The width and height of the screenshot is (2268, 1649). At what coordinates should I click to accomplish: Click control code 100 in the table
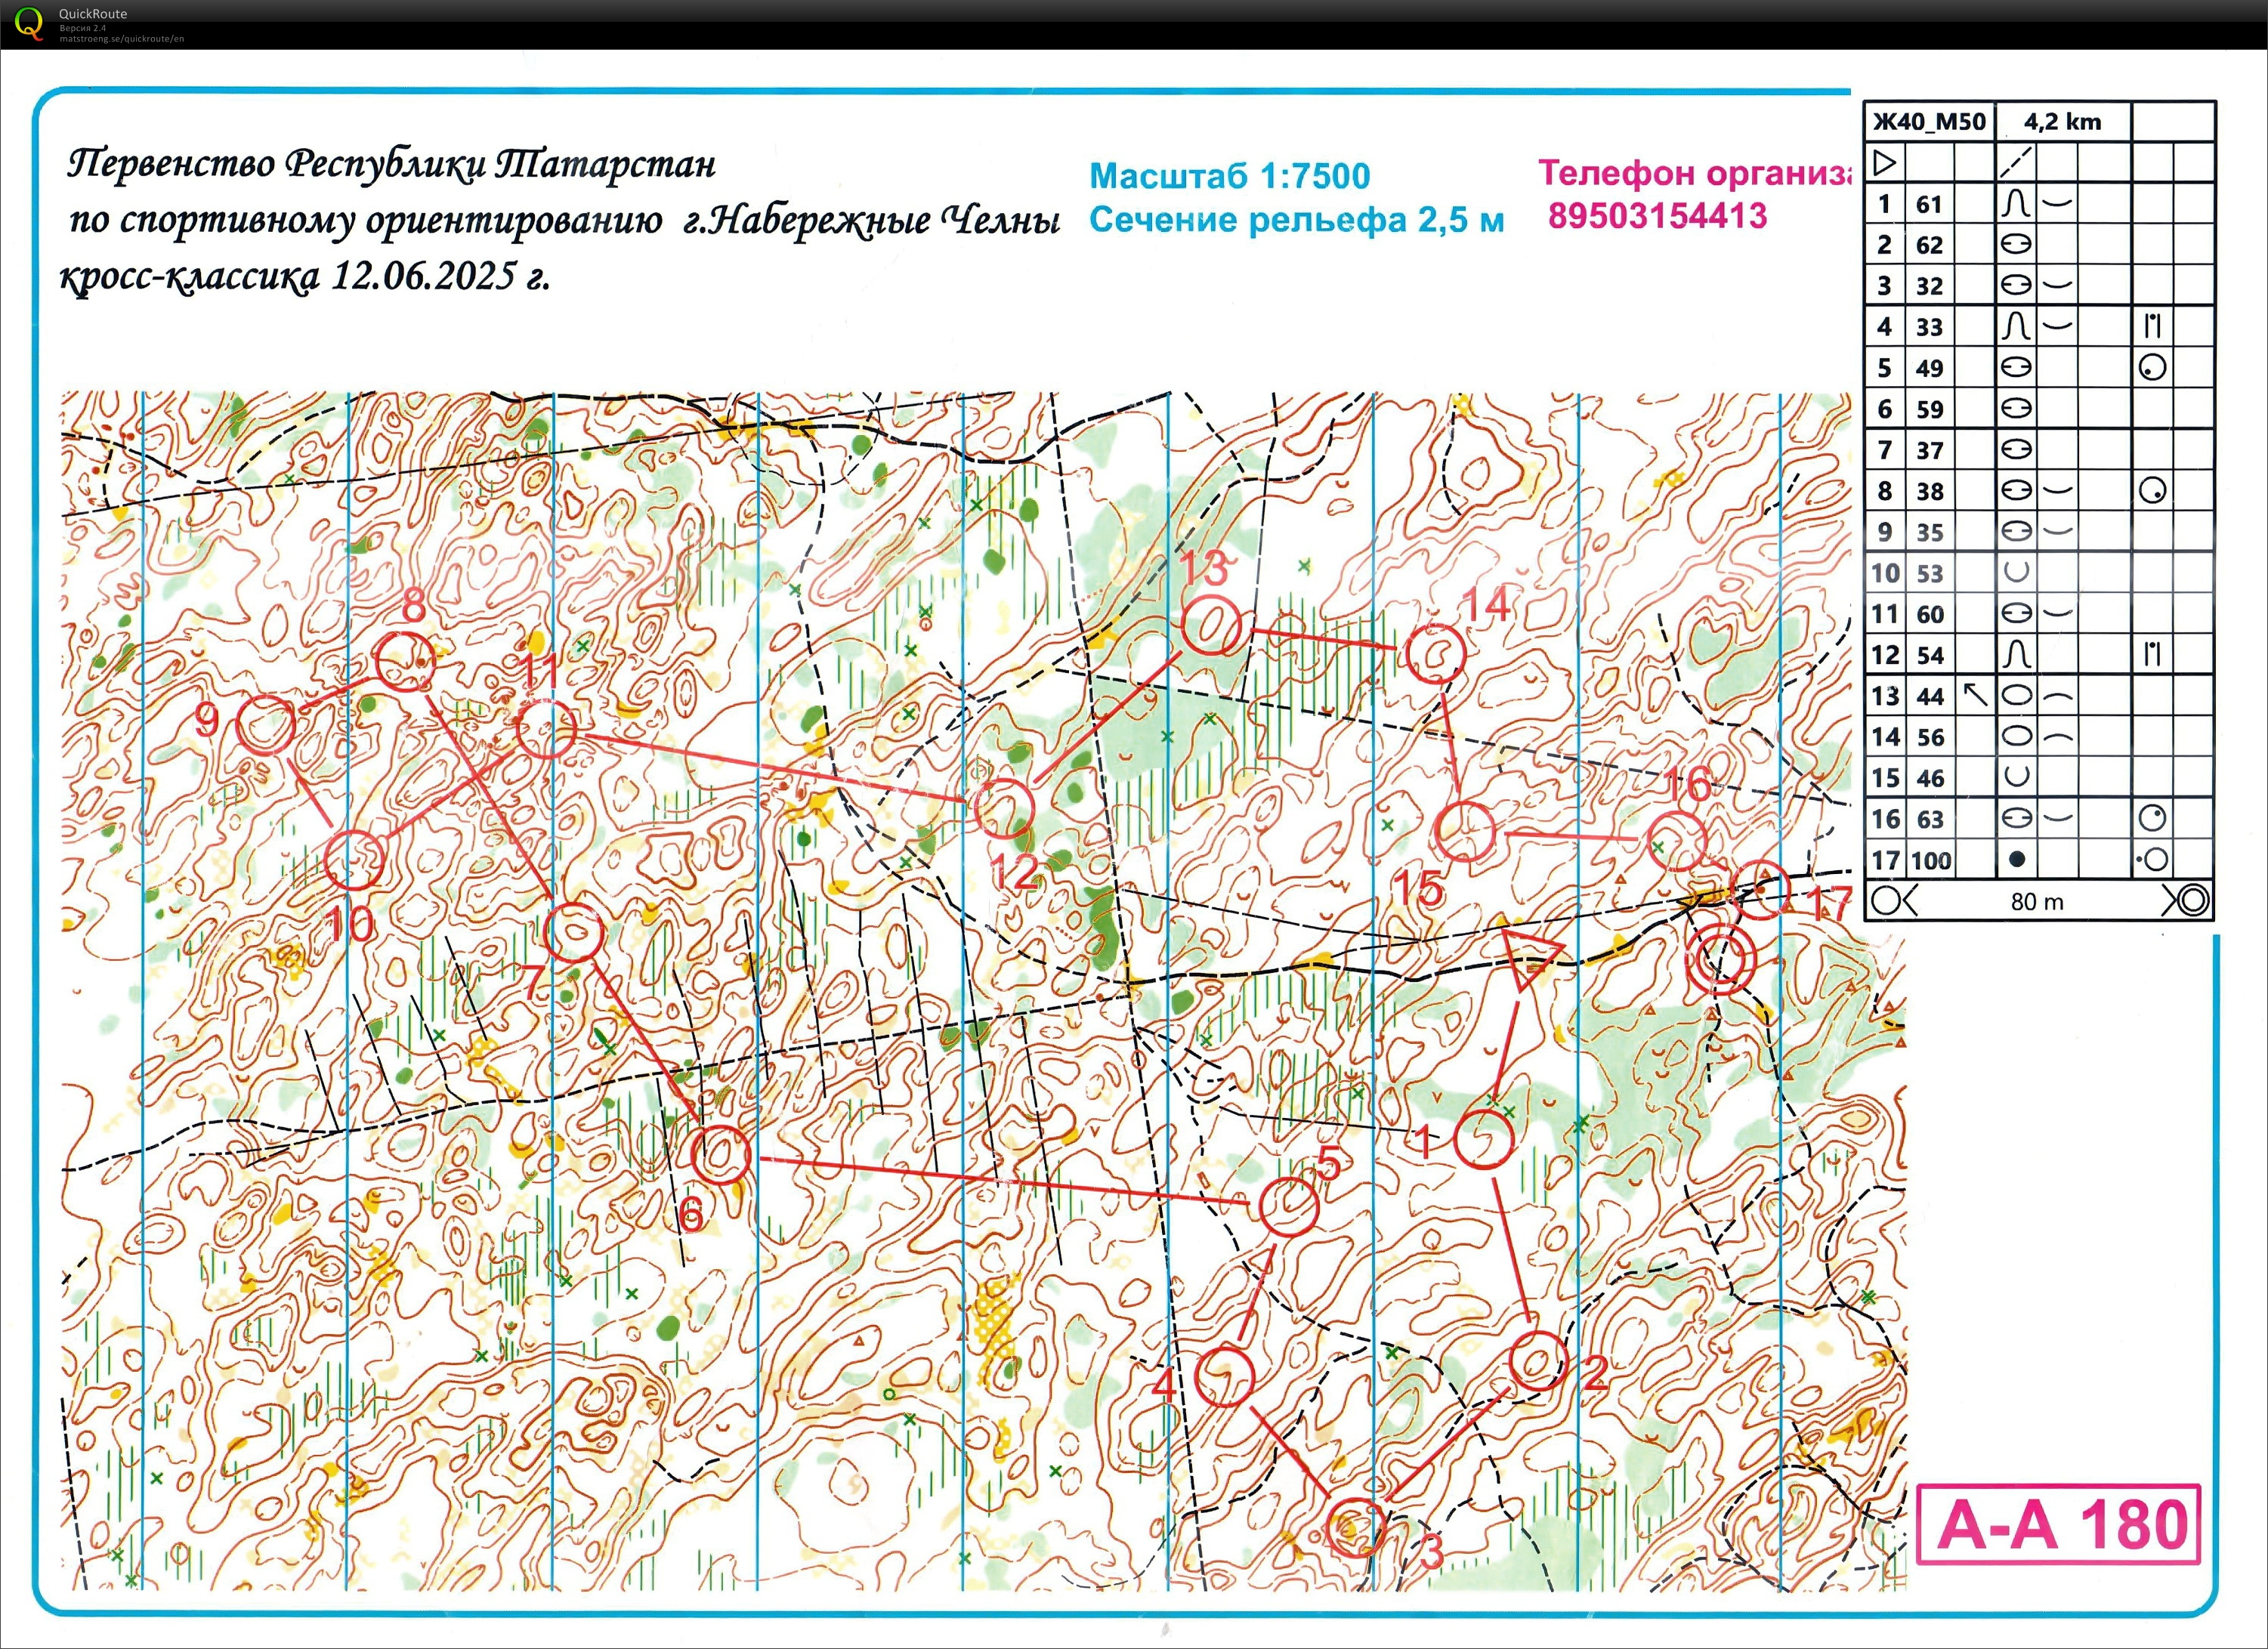point(1931,861)
